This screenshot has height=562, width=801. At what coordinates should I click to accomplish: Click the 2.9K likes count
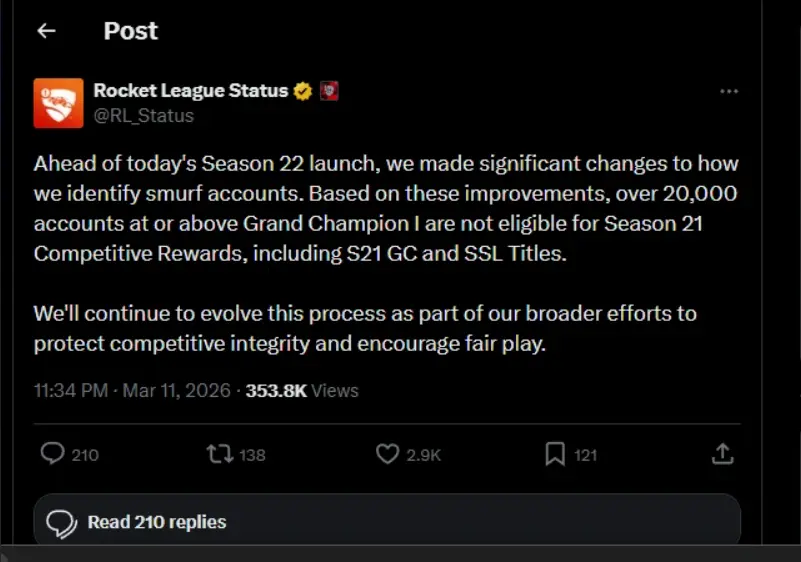[424, 455]
